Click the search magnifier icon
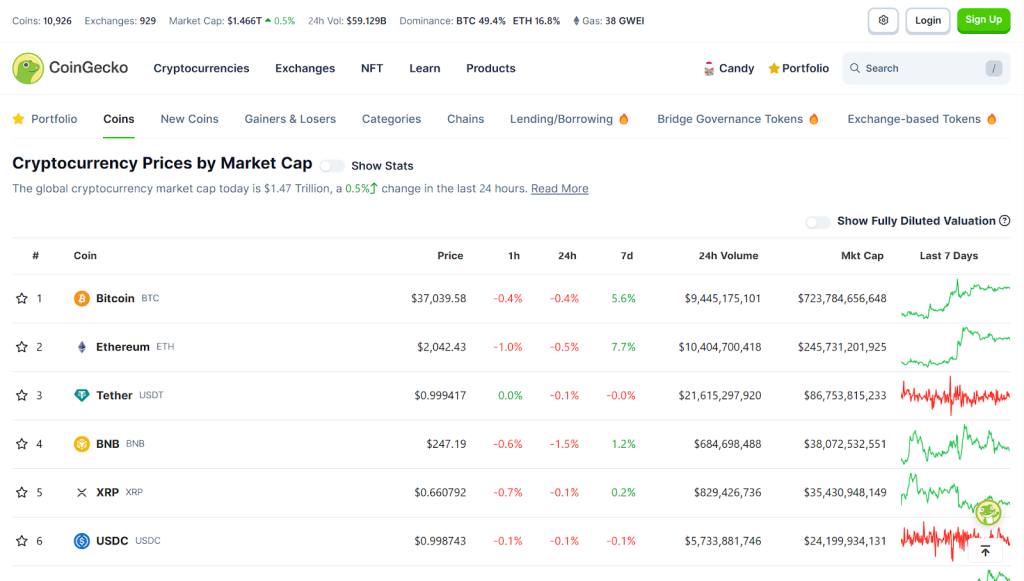This screenshot has height=581, width=1024. (855, 68)
